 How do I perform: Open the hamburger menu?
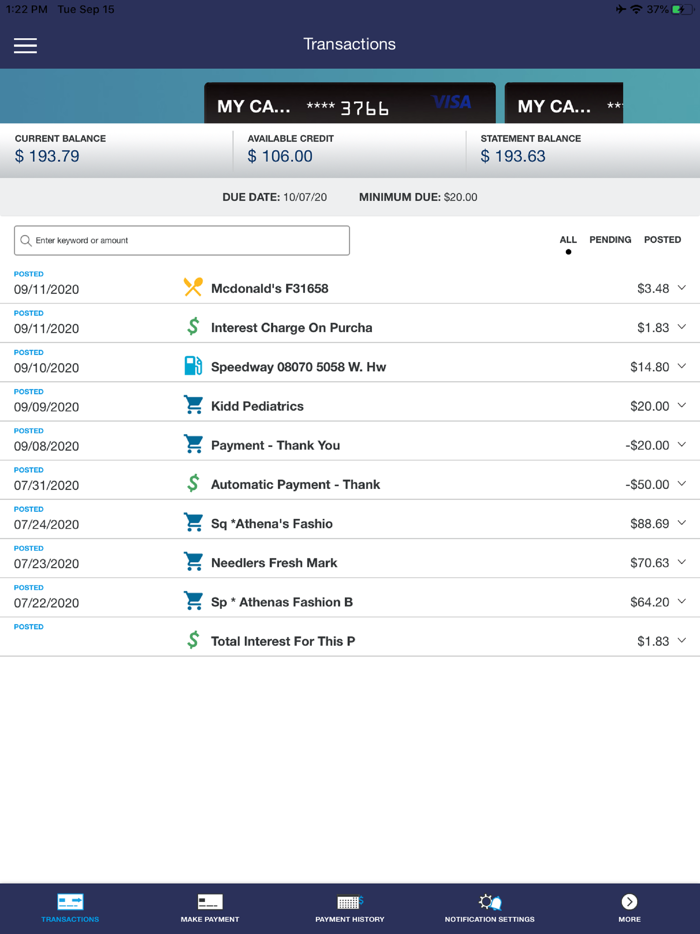[26, 45]
